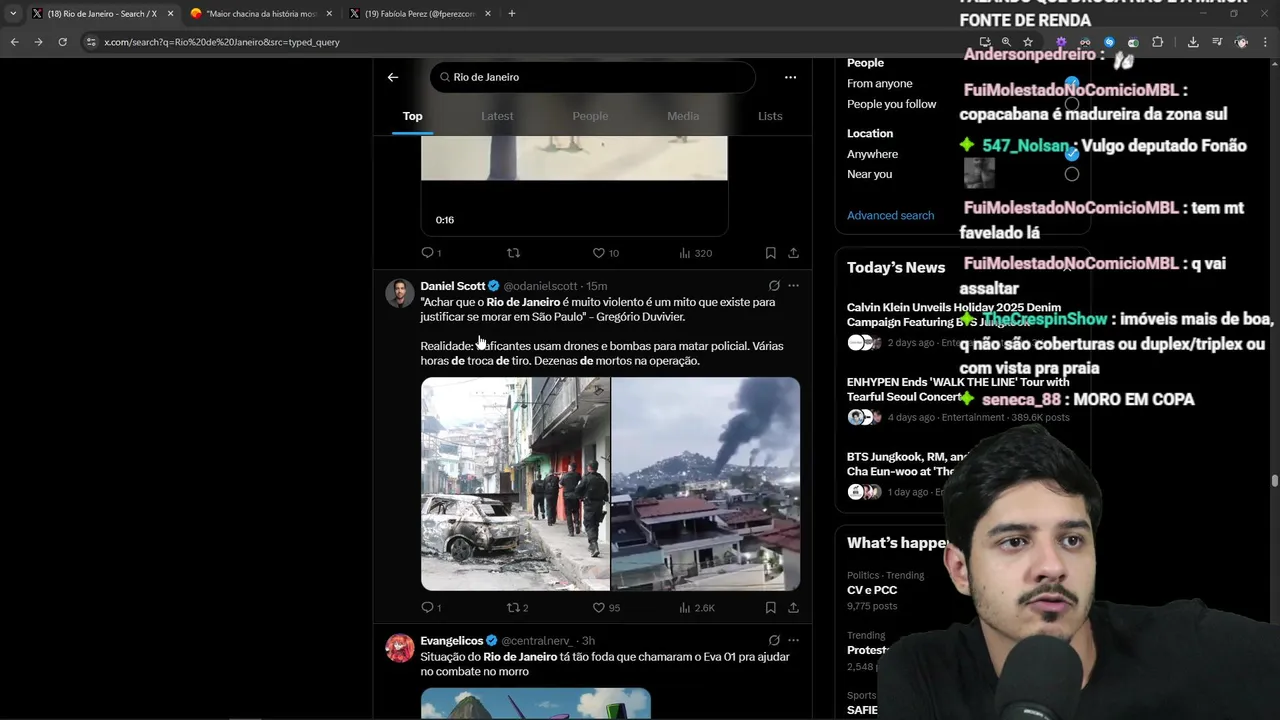Switch to Fabíola Perez browser tab

tap(418, 14)
